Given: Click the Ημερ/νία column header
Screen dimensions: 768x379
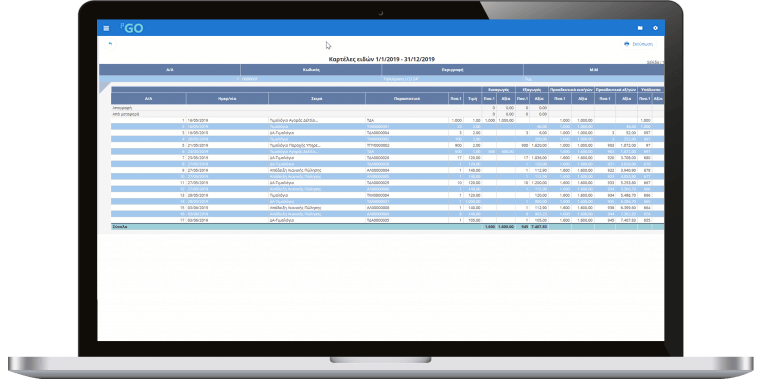Looking at the screenshot, I should [x=227, y=98].
